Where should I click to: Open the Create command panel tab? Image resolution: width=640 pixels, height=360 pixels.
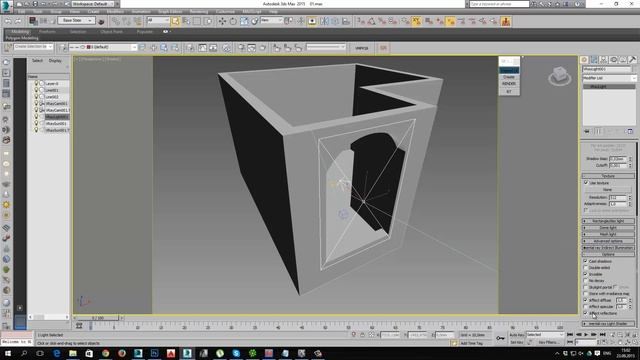coord(584,60)
